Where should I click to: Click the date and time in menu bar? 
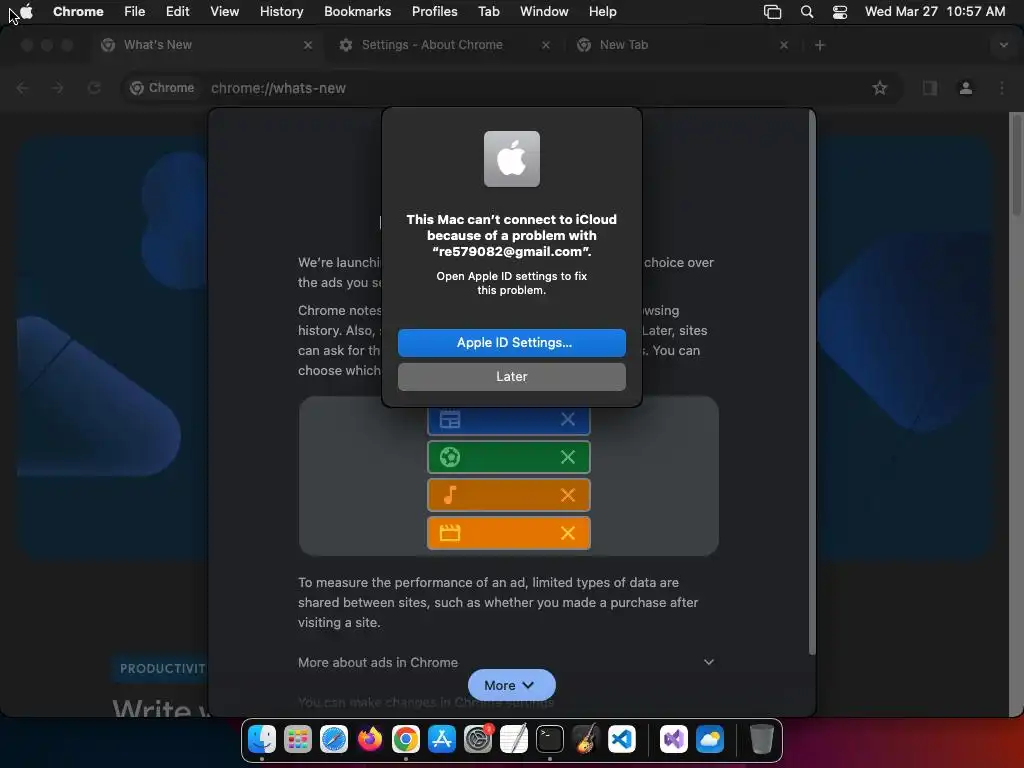pyautogui.click(x=935, y=12)
